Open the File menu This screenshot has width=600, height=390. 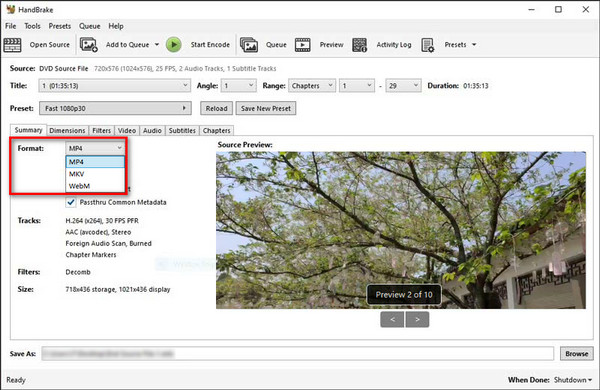click(10, 26)
